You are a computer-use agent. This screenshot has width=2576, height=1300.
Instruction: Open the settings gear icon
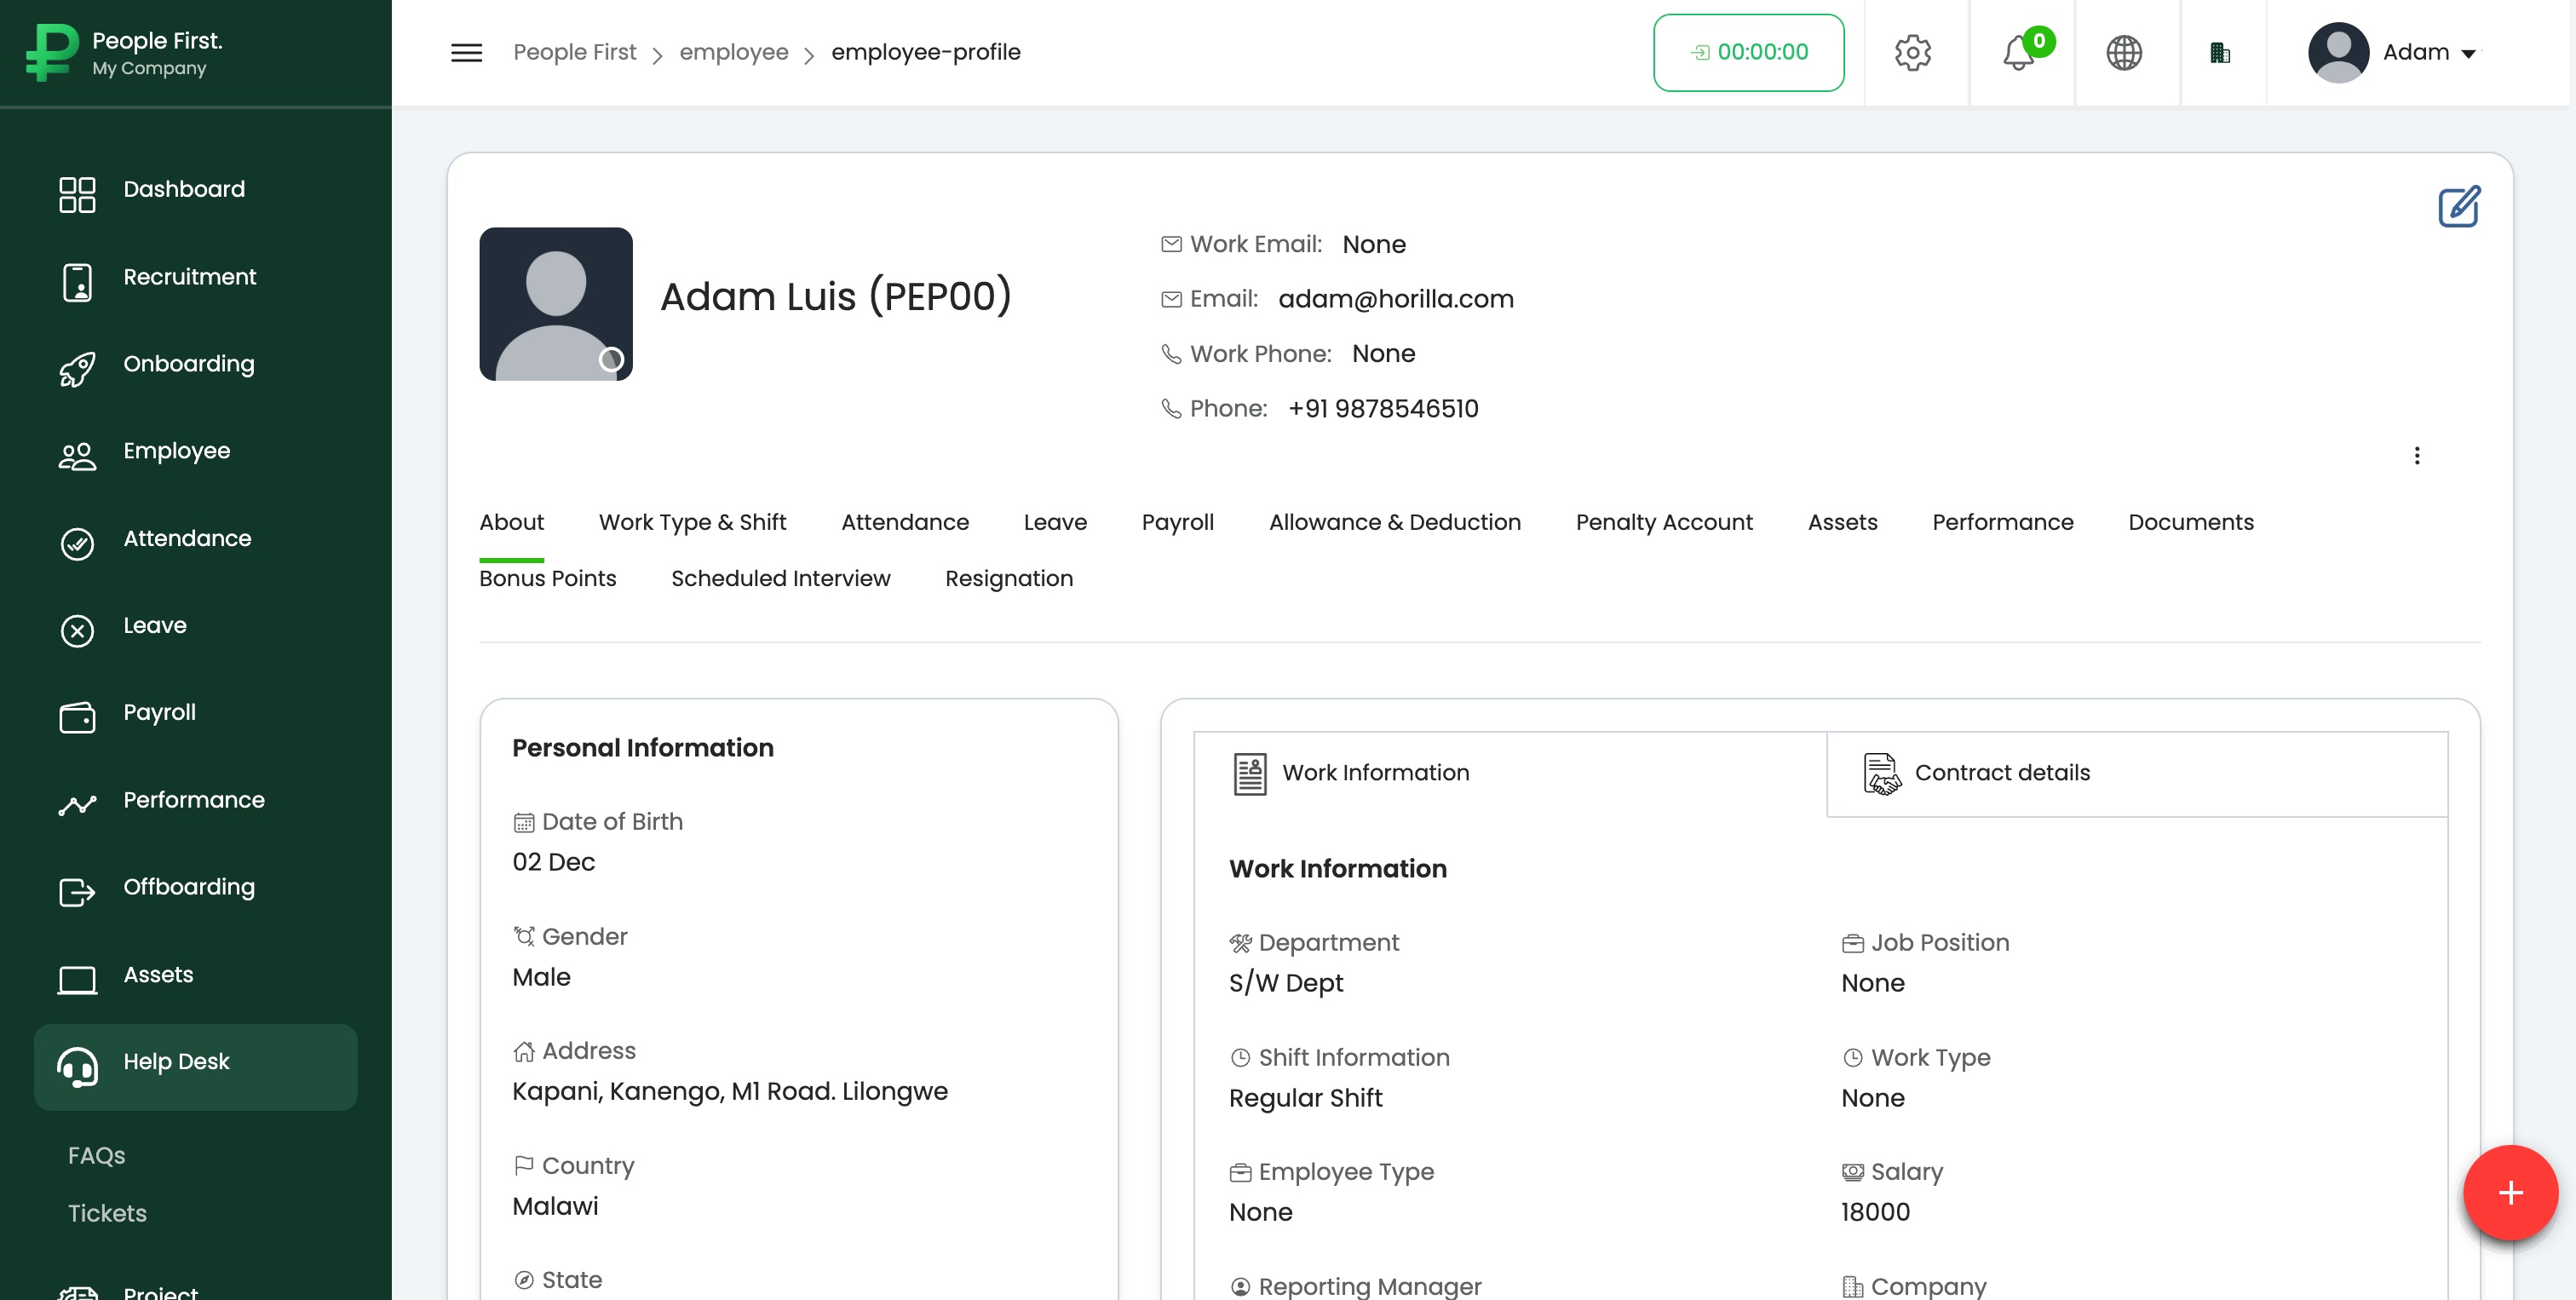click(1912, 53)
